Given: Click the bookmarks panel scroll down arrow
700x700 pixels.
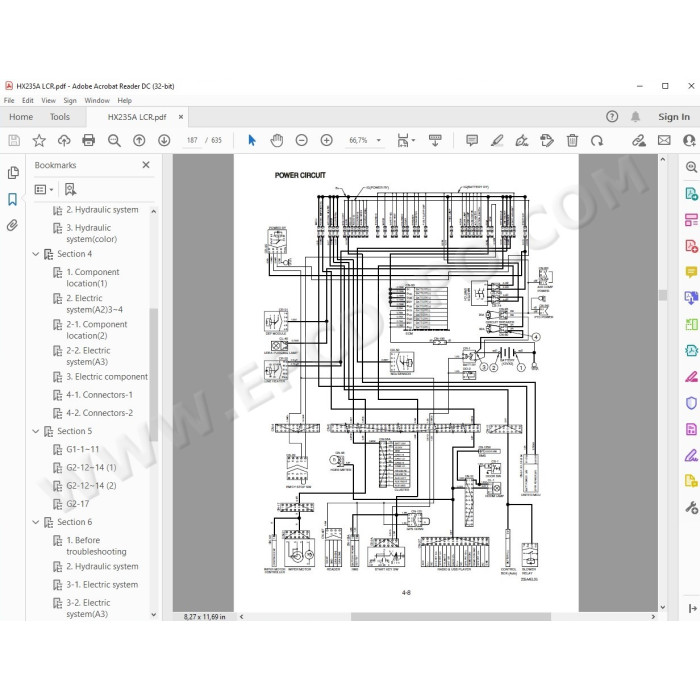Looking at the screenshot, I should tap(154, 615).
